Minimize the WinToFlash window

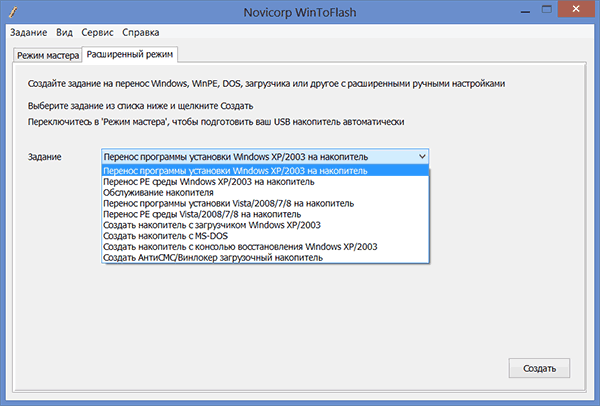coord(525,11)
